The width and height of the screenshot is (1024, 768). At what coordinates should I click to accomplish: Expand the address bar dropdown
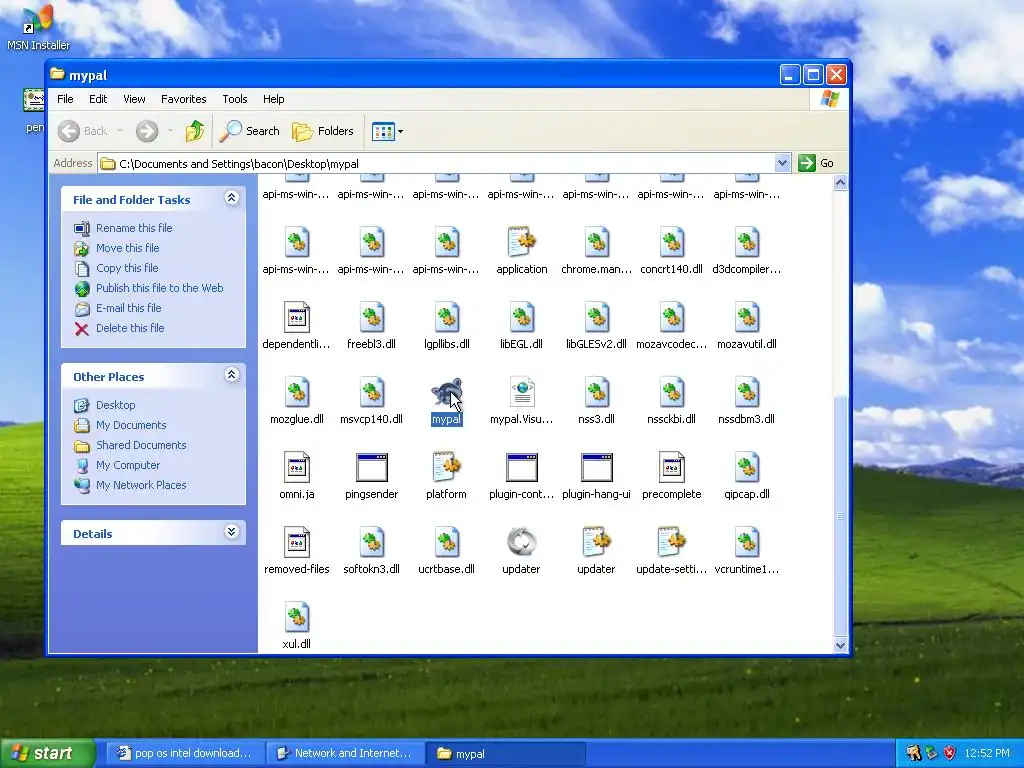pos(782,163)
